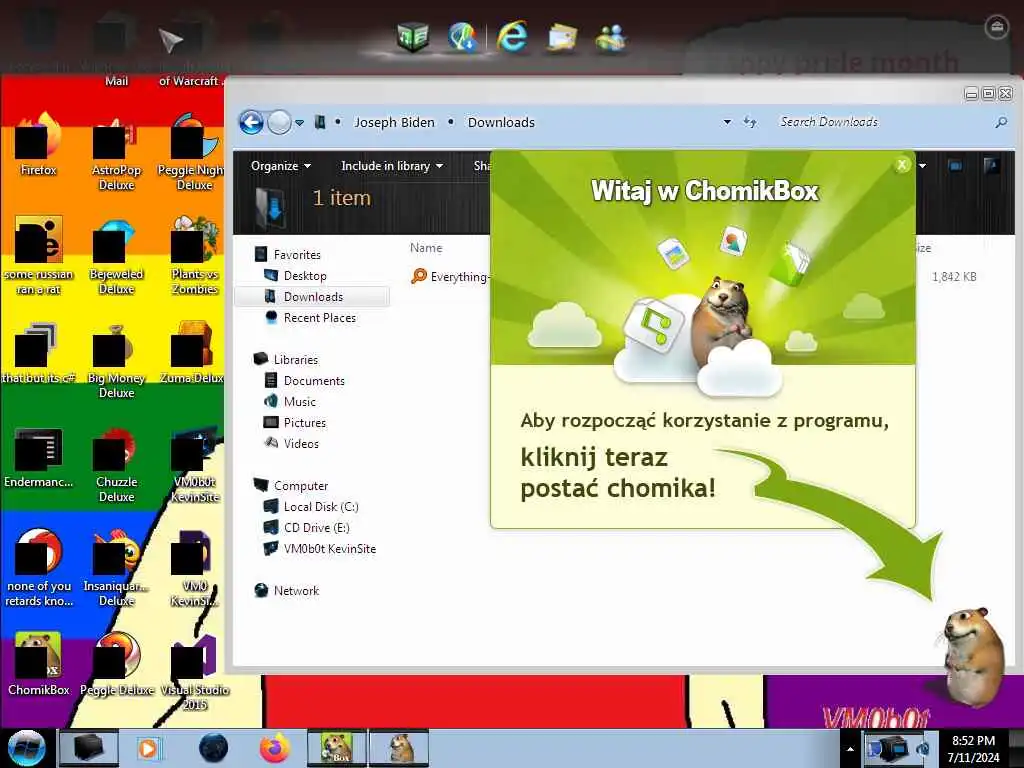Select Downloads in navigation pane

coord(312,296)
